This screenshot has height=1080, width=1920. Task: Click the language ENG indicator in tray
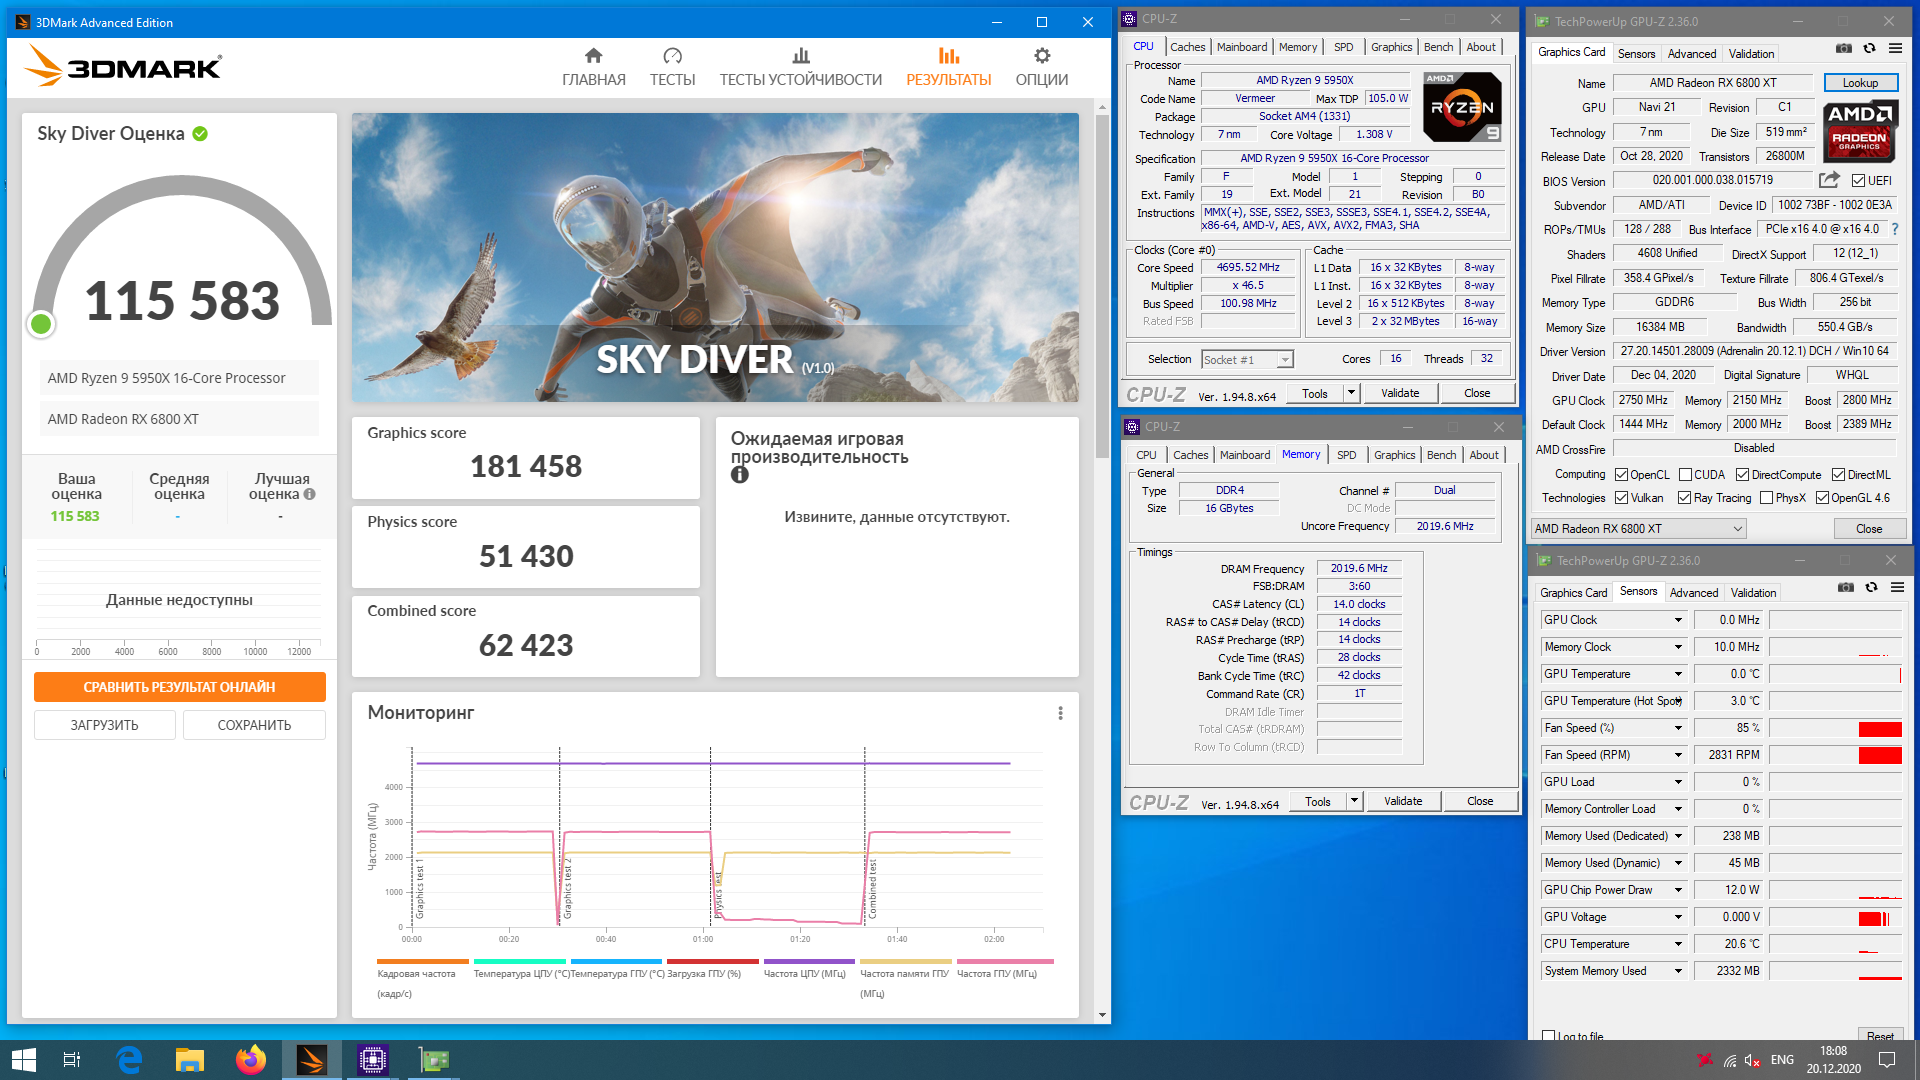pyautogui.click(x=1782, y=1060)
